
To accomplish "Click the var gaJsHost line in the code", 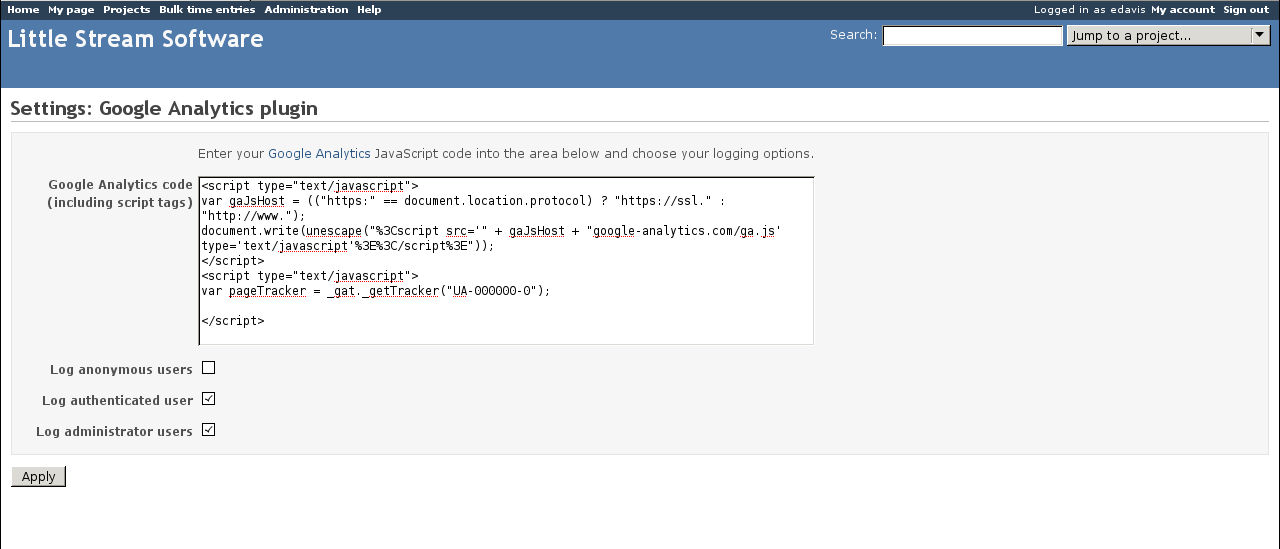I will [x=463, y=208].
